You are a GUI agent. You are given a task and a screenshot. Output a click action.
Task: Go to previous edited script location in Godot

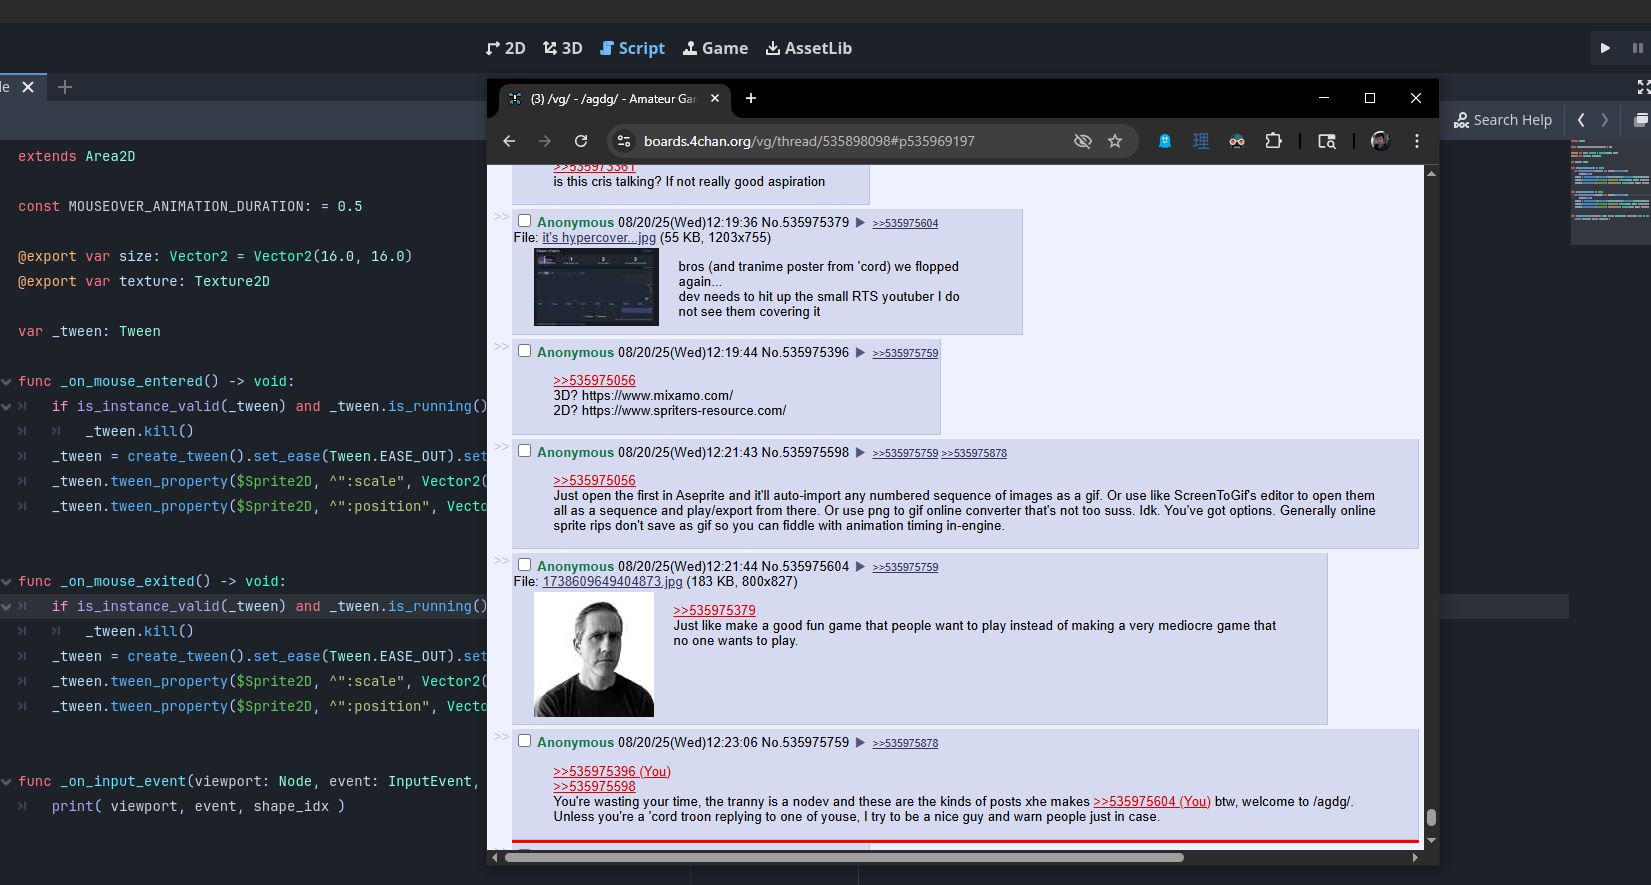coord(1581,120)
